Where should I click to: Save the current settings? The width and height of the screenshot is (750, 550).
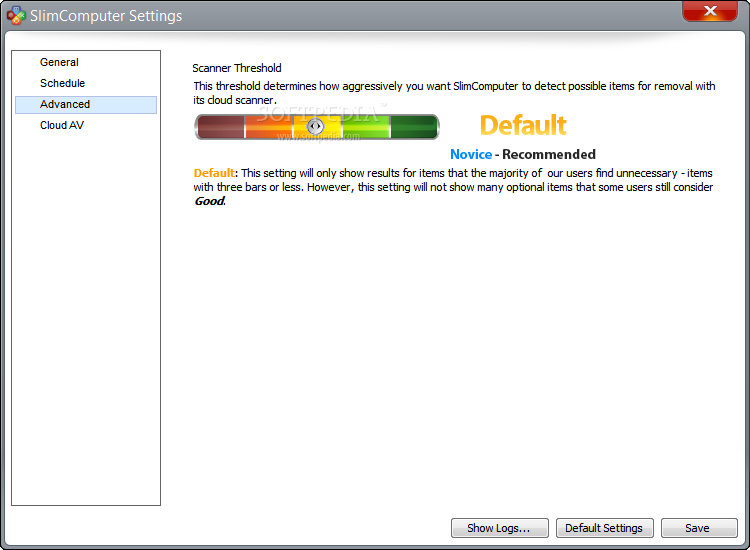(699, 528)
